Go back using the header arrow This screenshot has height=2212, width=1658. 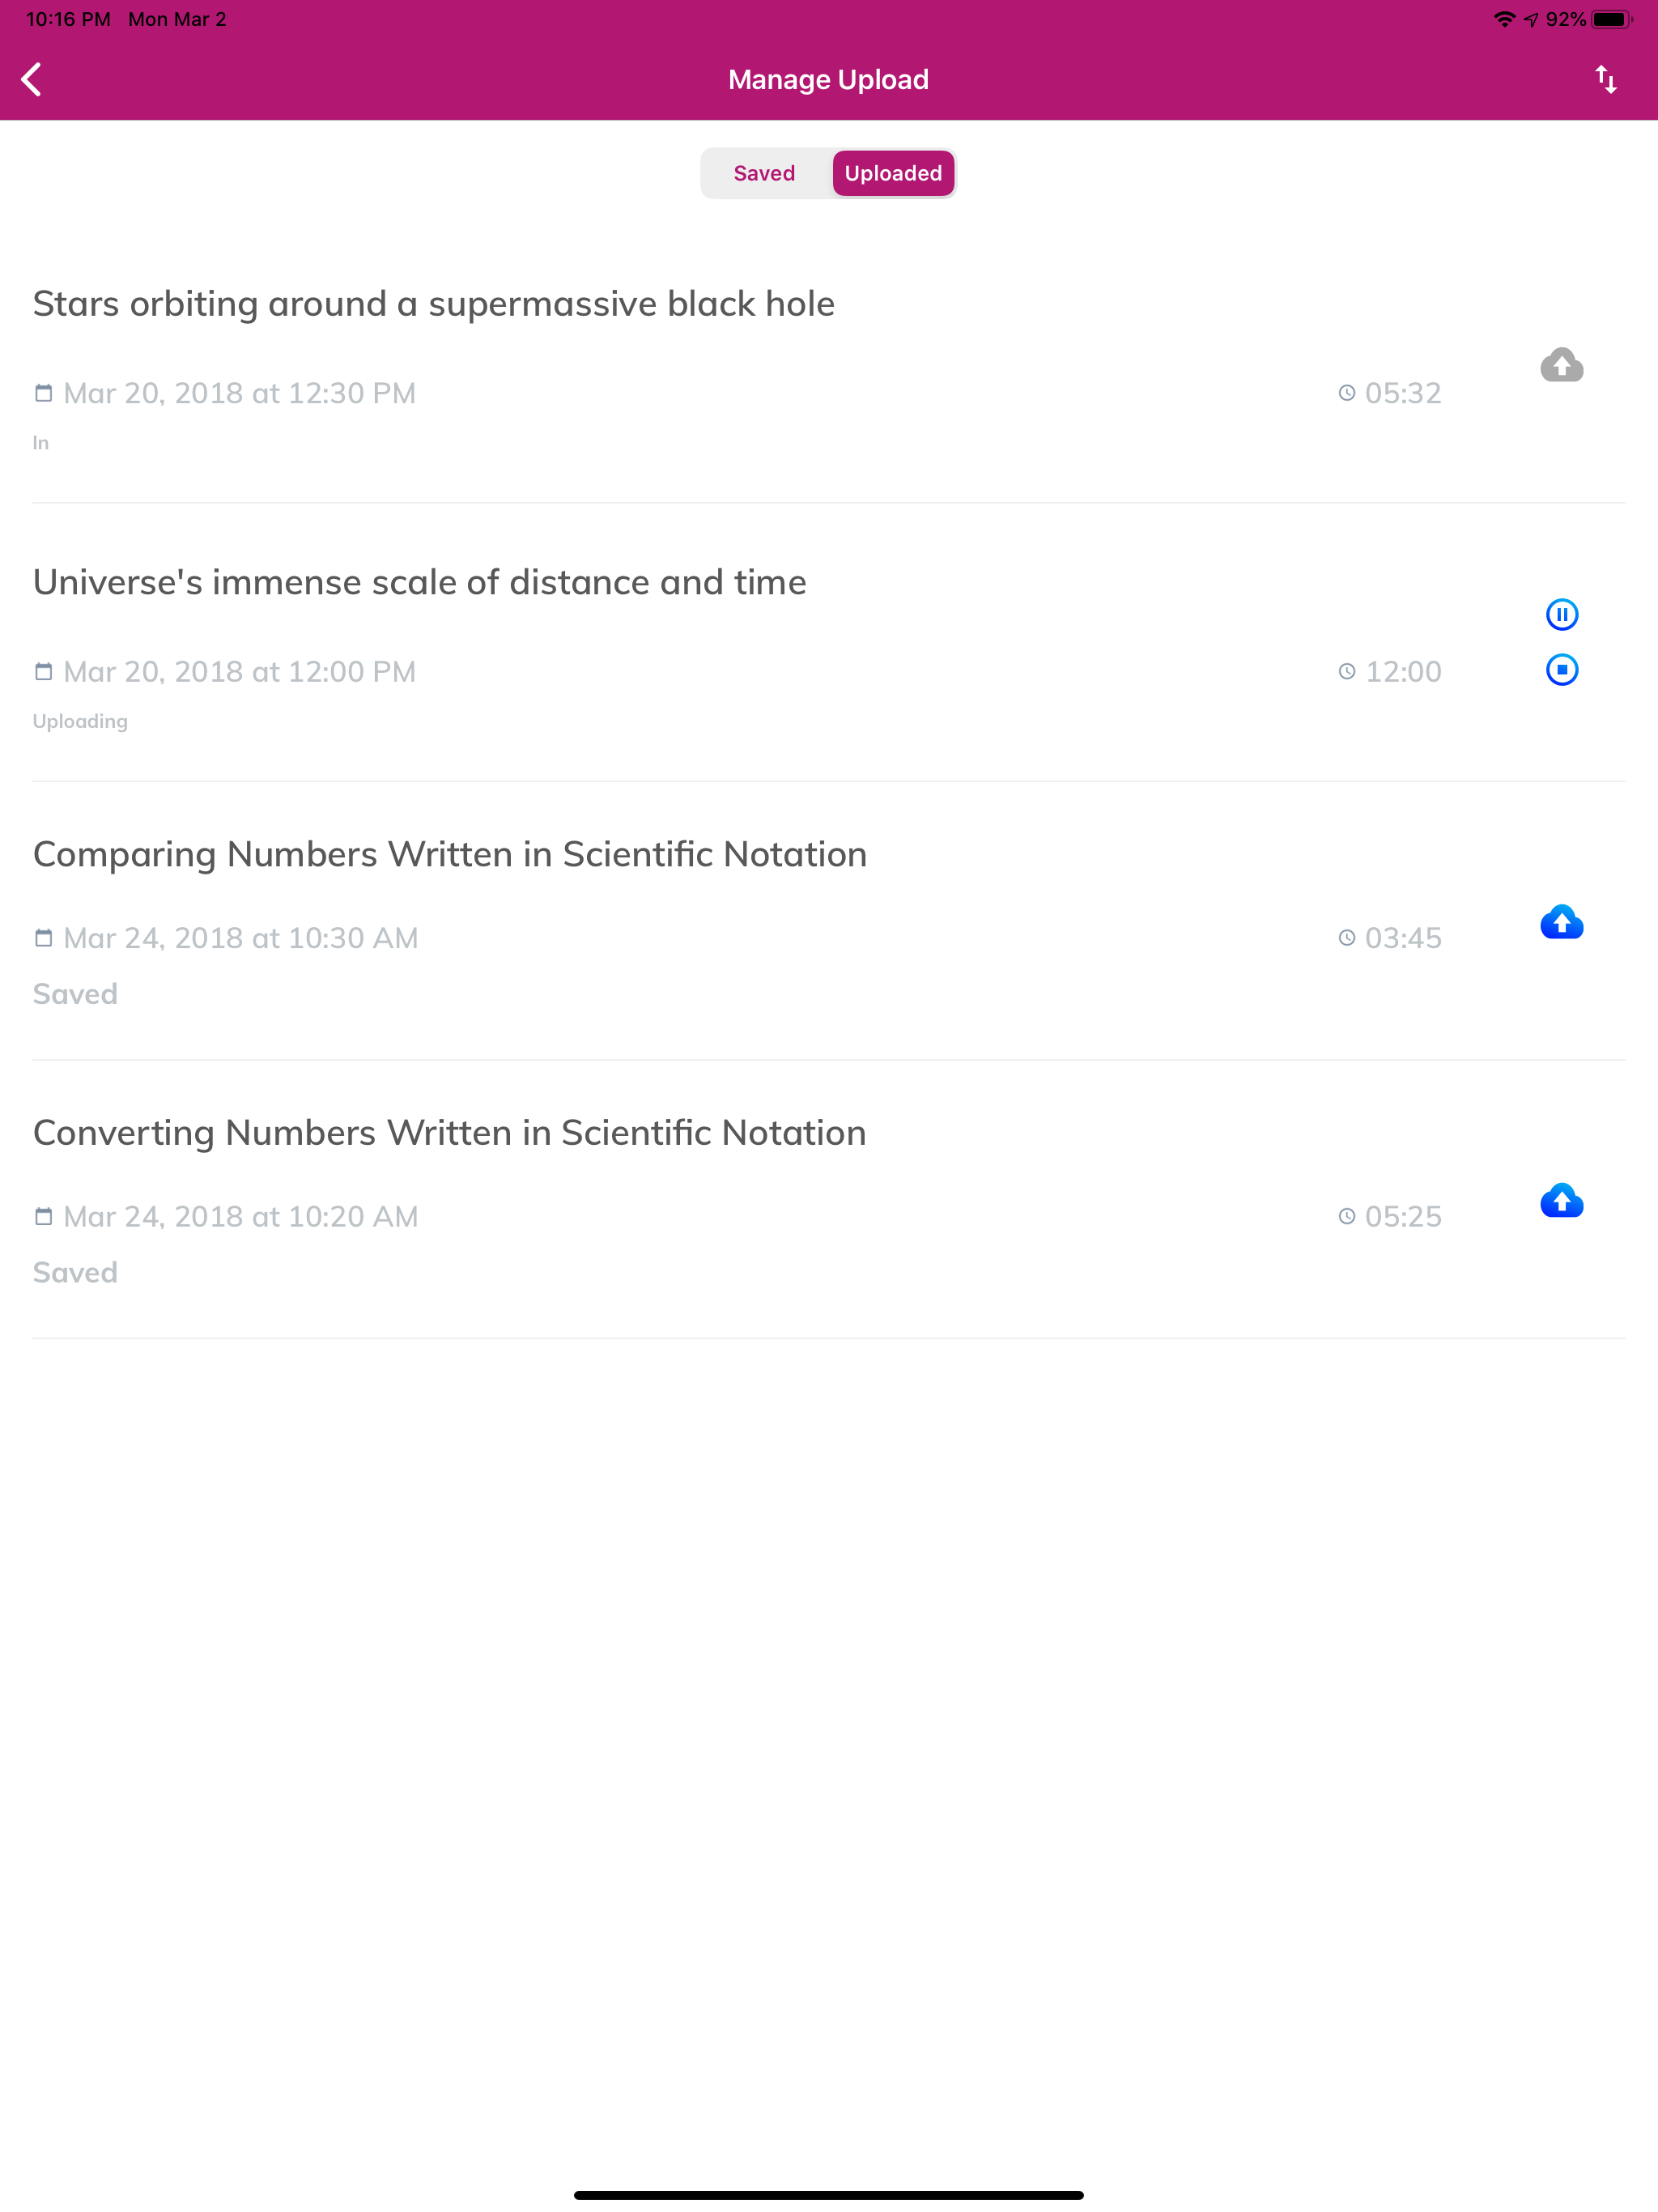(32, 80)
